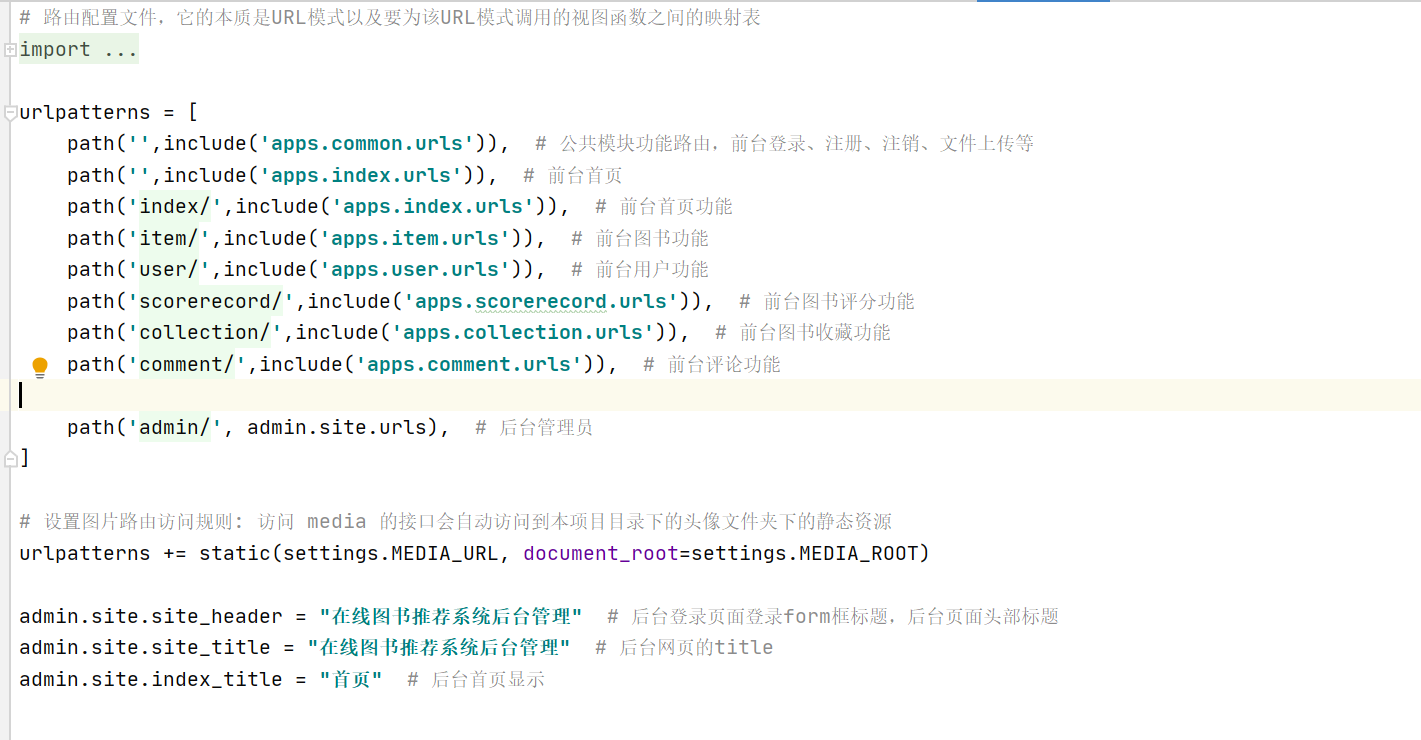Click settings.MEDIA_ROOT value
The height and width of the screenshot is (740, 1421).
[x=805, y=553]
